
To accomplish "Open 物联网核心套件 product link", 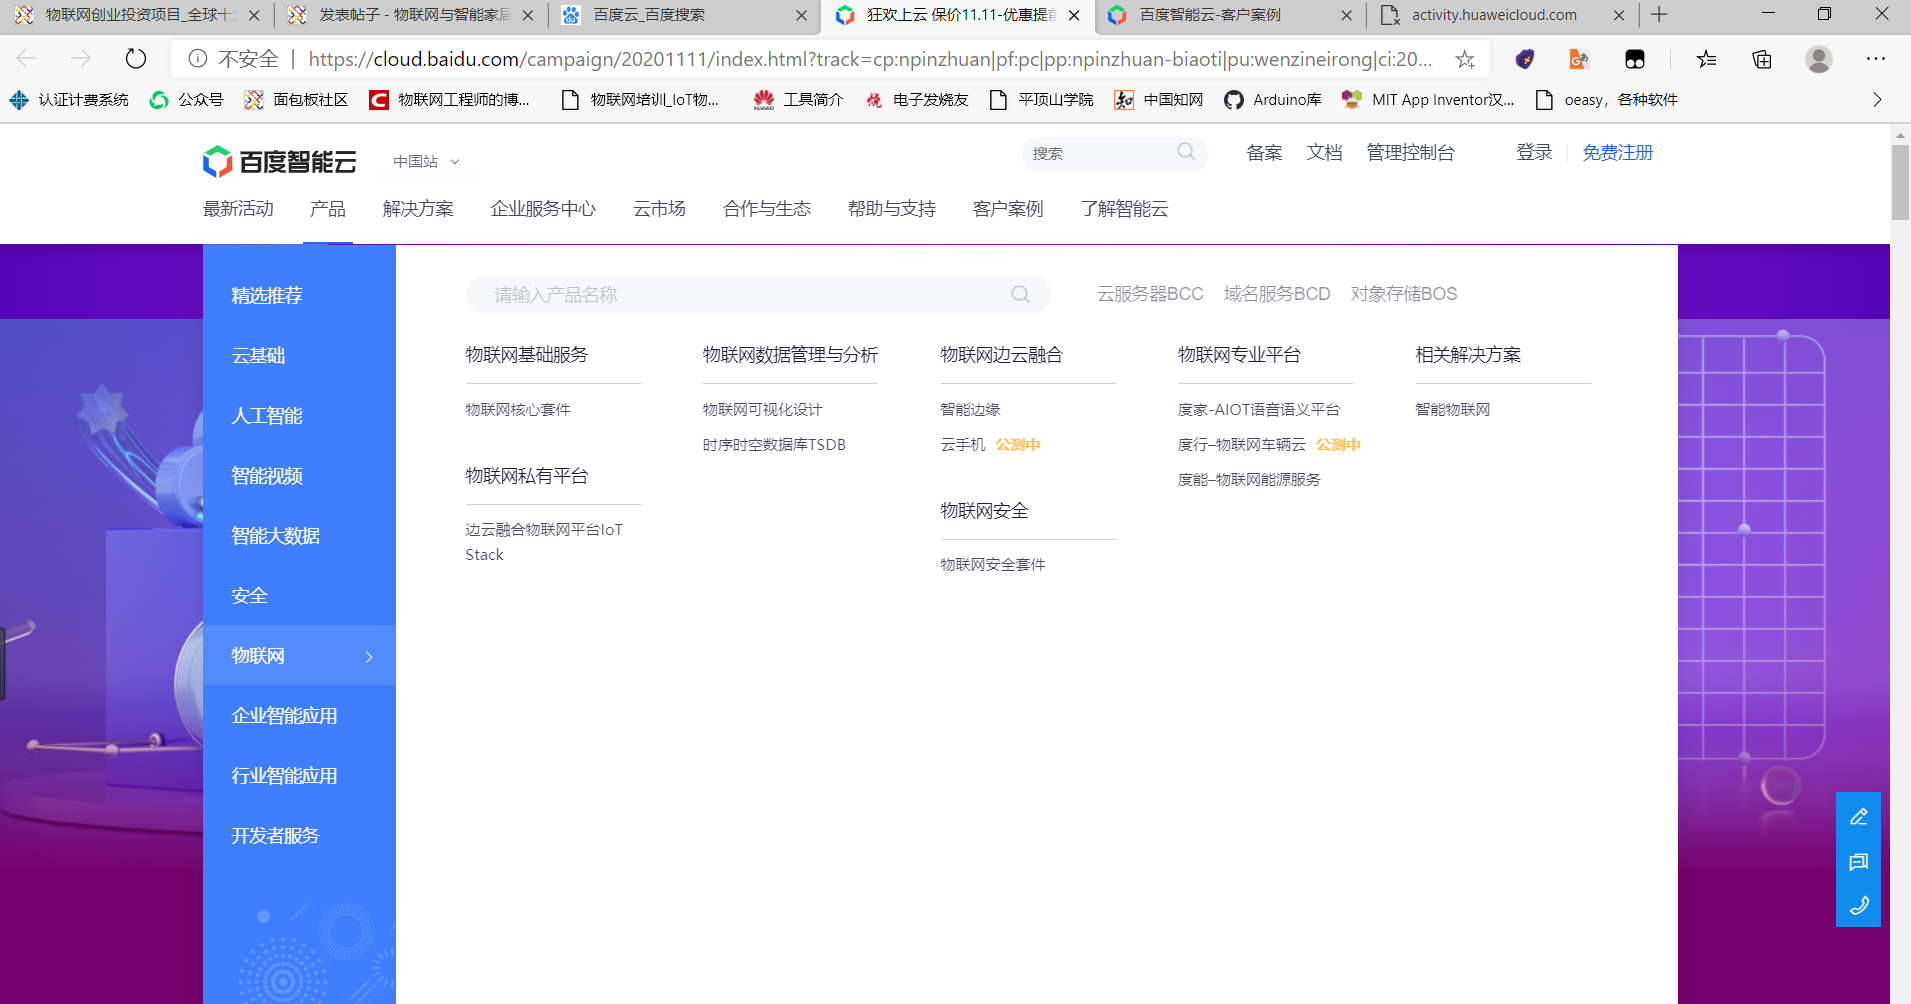I will (x=518, y=410).
